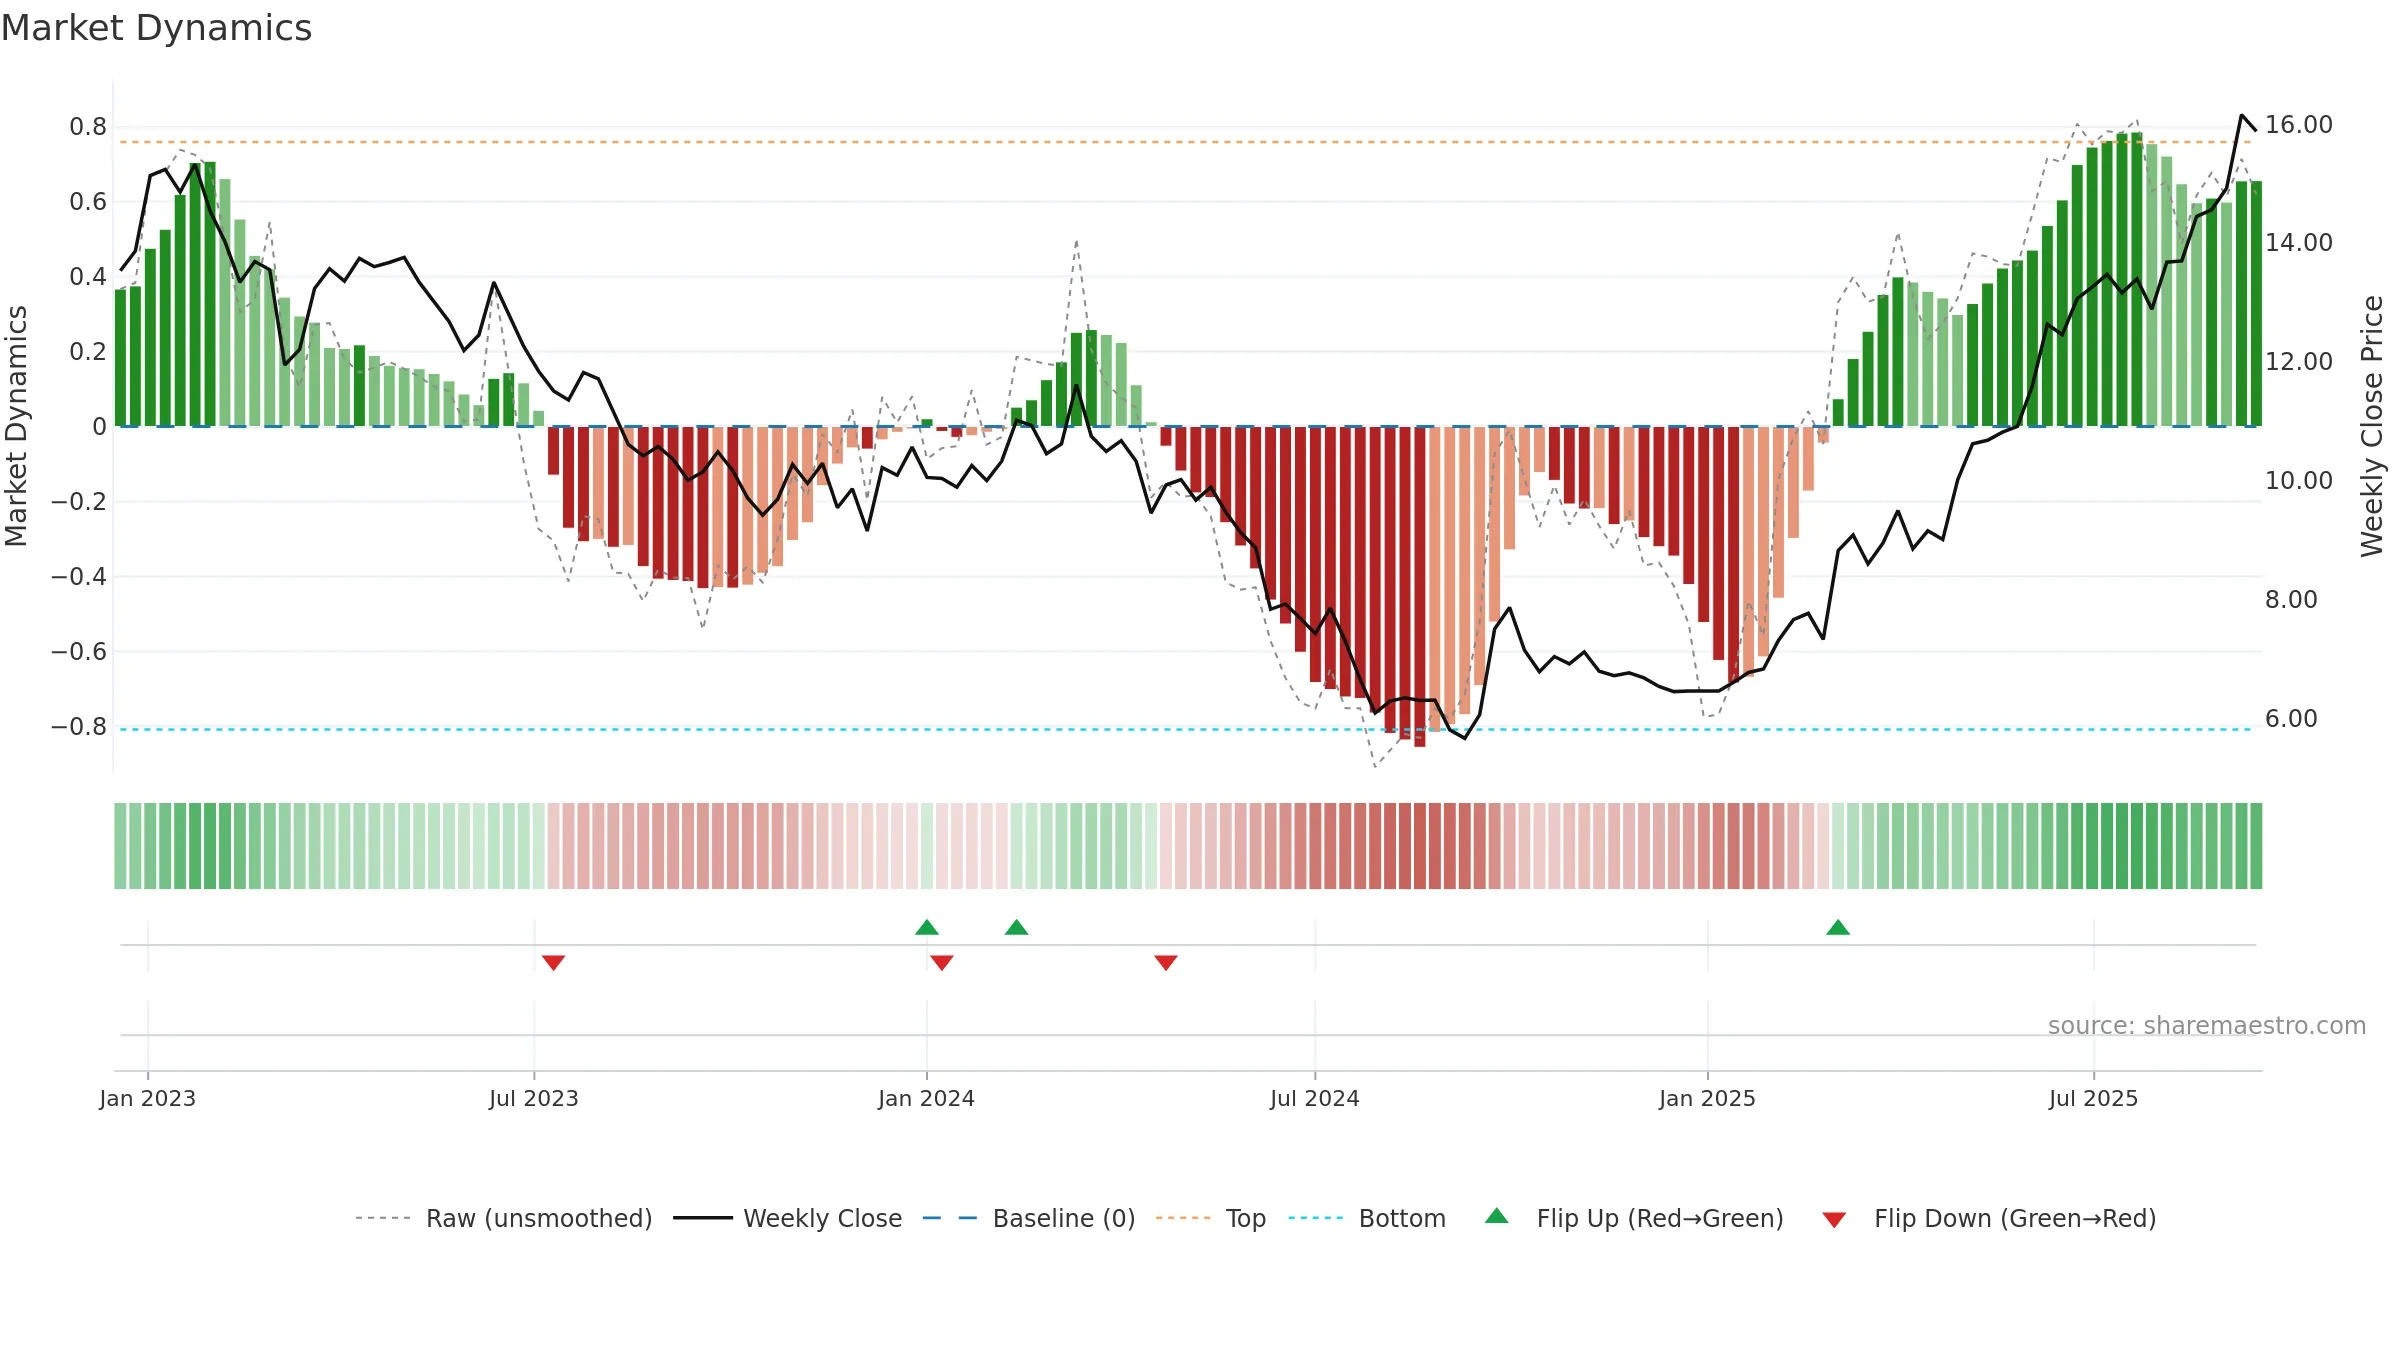Image resolution: width=2400 pixels, height=1350 pixels.
Task: Click the red triangle icon in the legend
Action: tap(1834, 1220)
